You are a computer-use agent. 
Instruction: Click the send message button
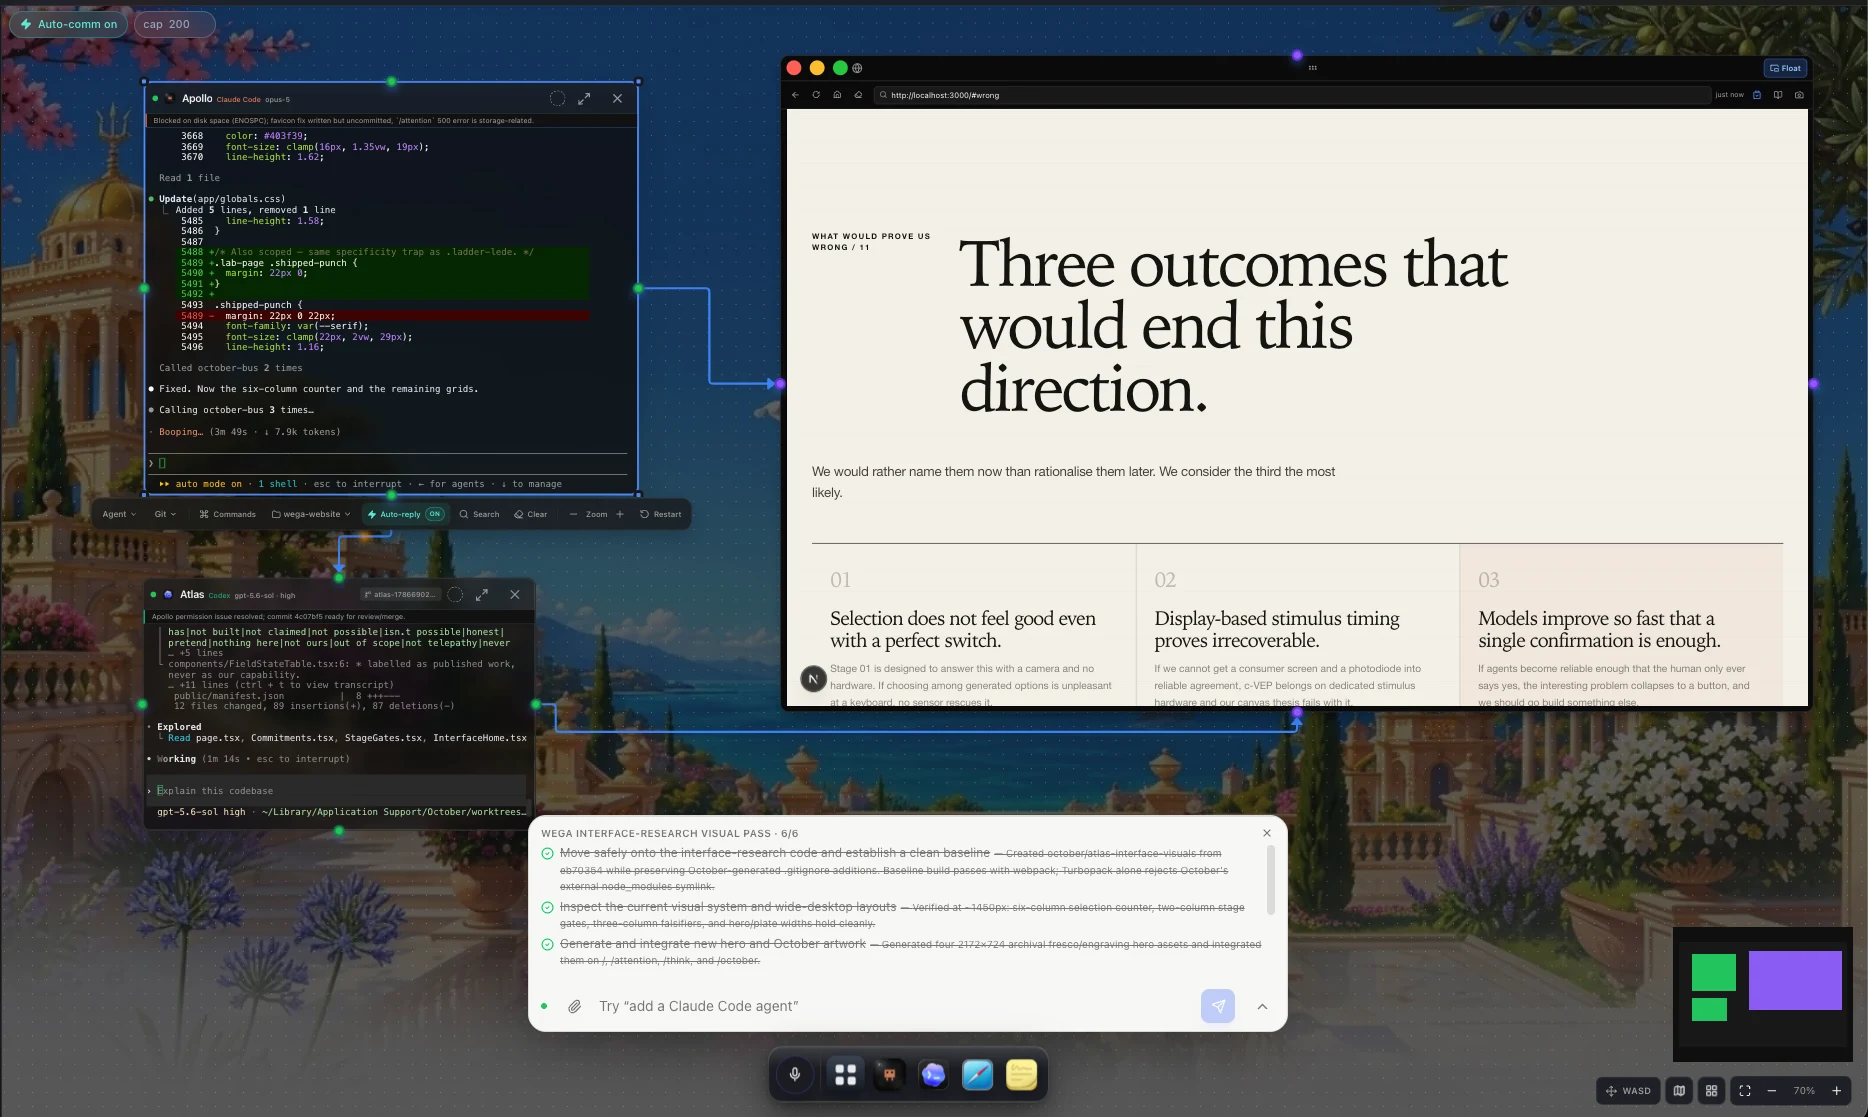(1218, 1006)
